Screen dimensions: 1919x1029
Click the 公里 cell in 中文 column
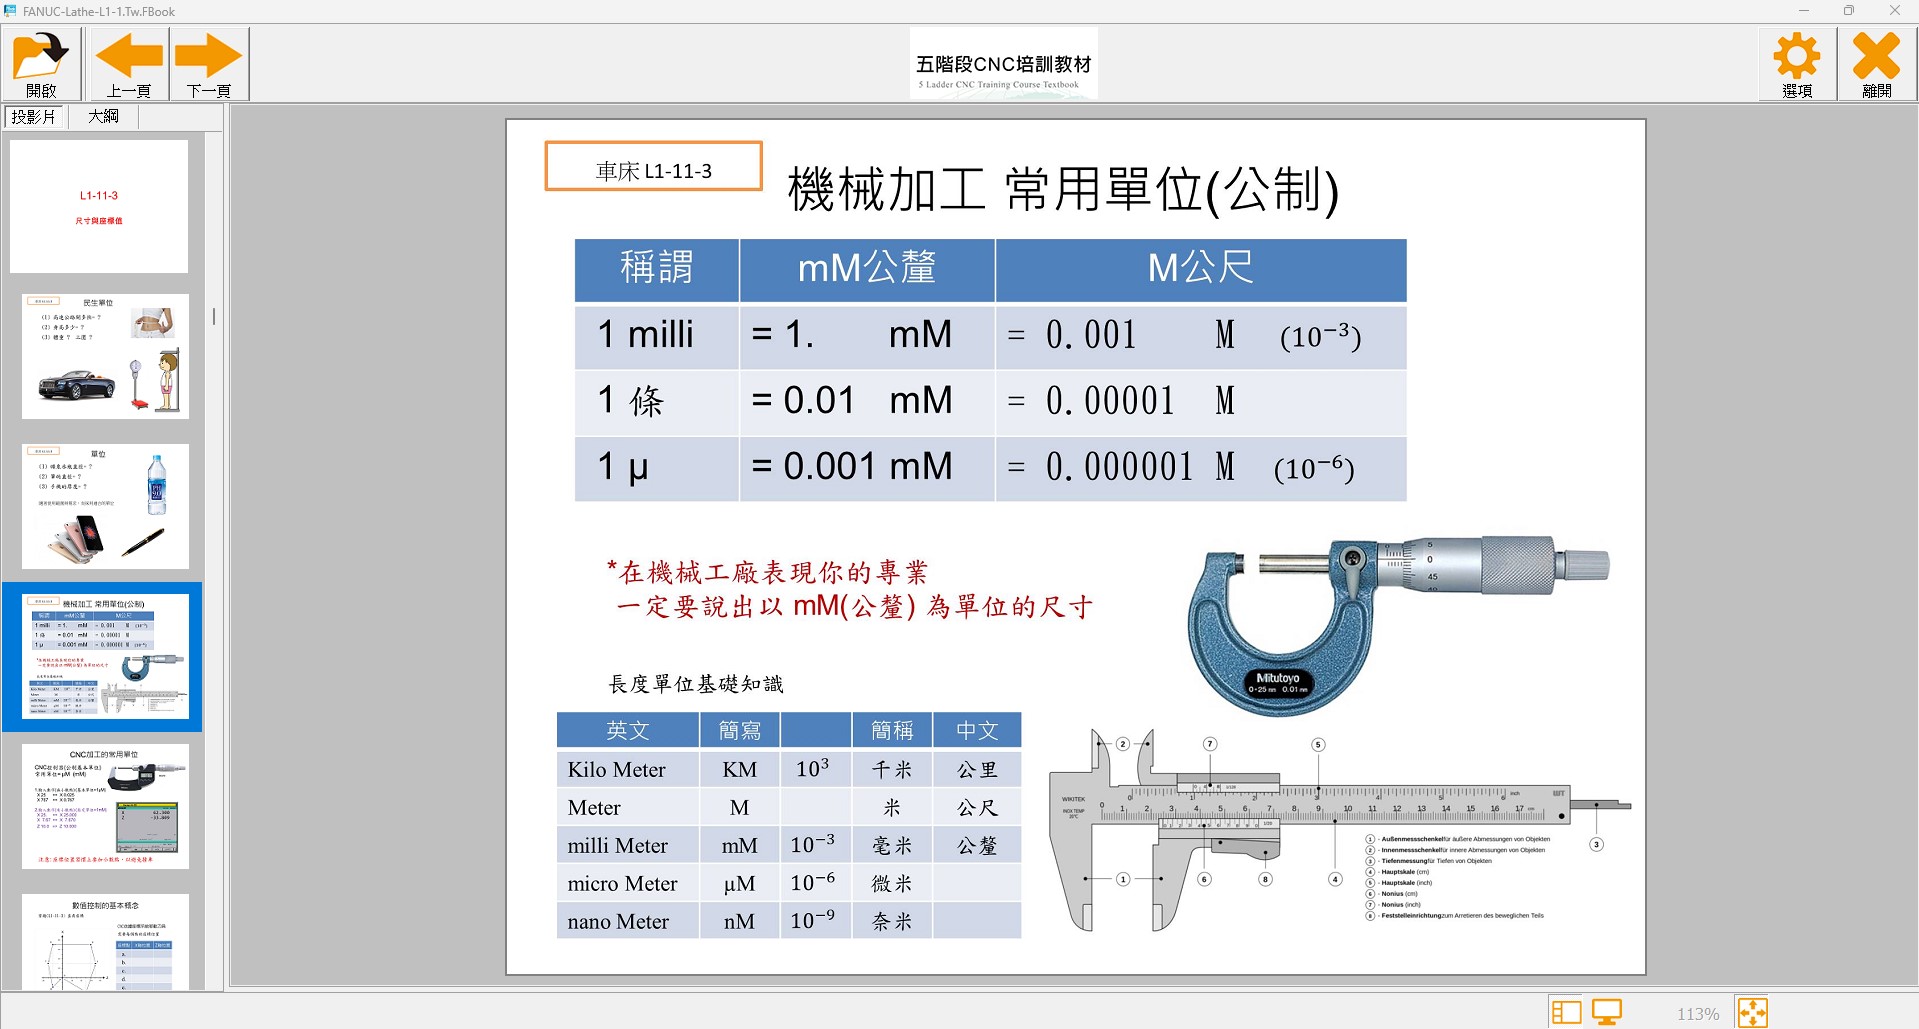point(977,769)
